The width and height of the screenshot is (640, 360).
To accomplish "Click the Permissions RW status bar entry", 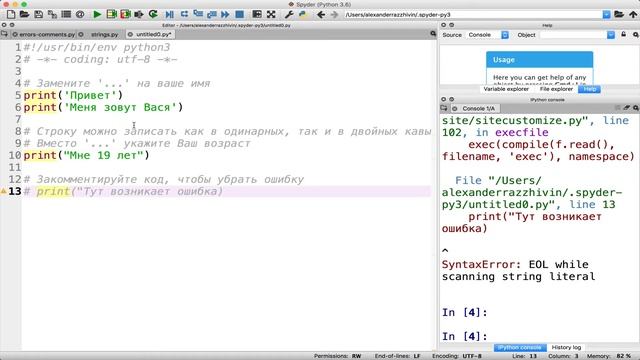I will (x=338, y=356).
